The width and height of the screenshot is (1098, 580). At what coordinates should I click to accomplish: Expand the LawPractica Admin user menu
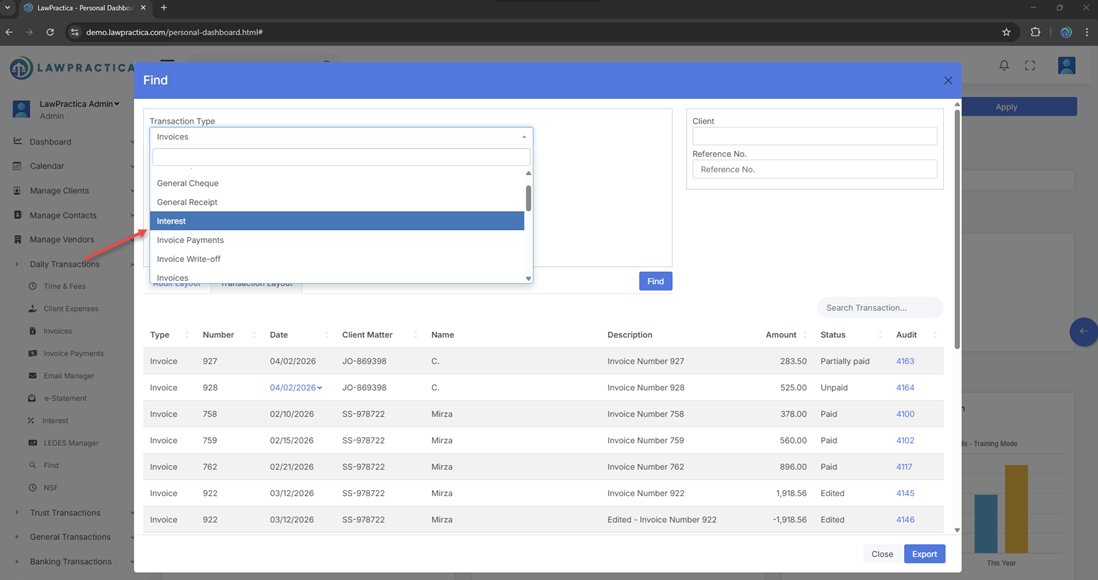(x=80, y=104)
